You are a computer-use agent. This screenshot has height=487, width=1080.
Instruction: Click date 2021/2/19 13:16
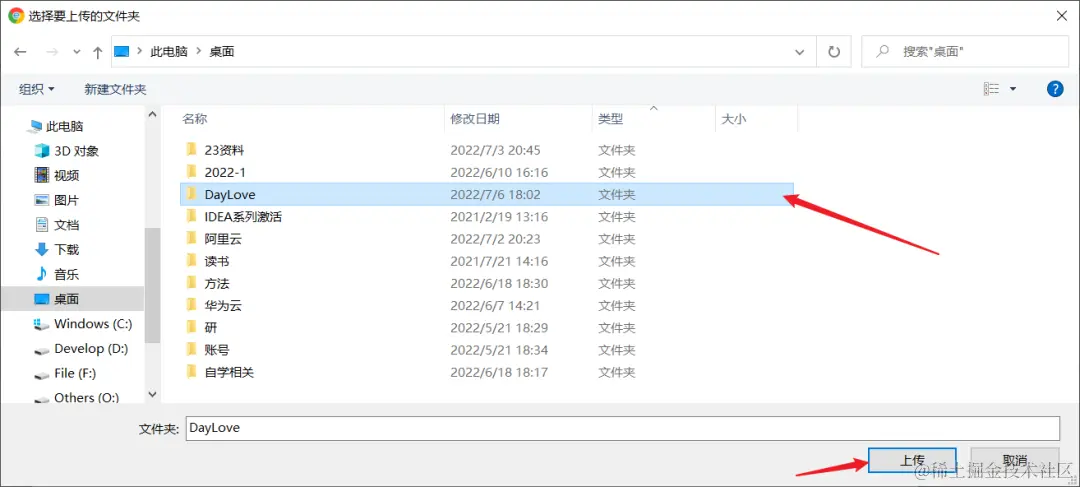click(x=499, y=217)
